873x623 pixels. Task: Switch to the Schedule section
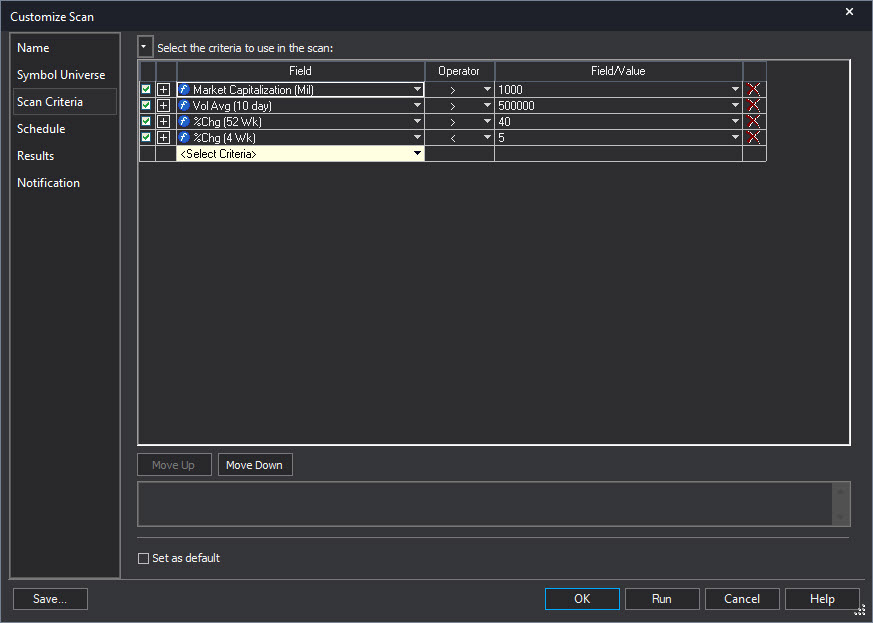point(41,129)
